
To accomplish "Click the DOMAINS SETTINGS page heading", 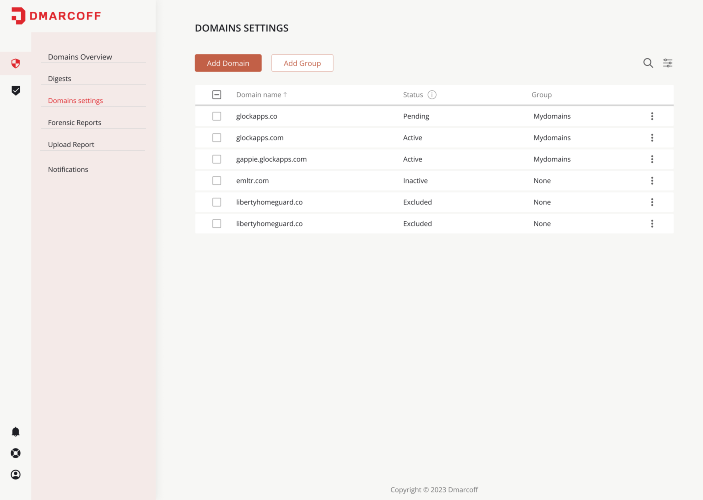I will tap(242, 28).
